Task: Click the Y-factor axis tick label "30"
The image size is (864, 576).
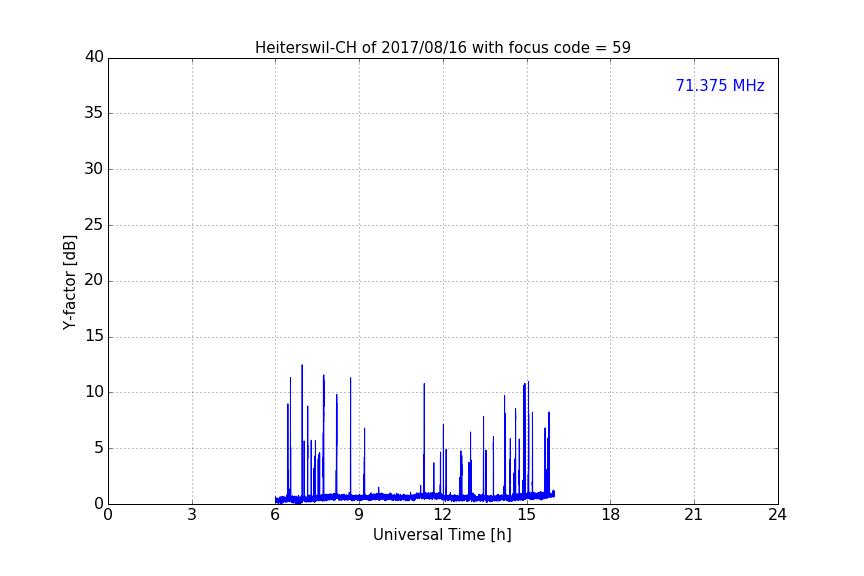Action: point(94,169)
